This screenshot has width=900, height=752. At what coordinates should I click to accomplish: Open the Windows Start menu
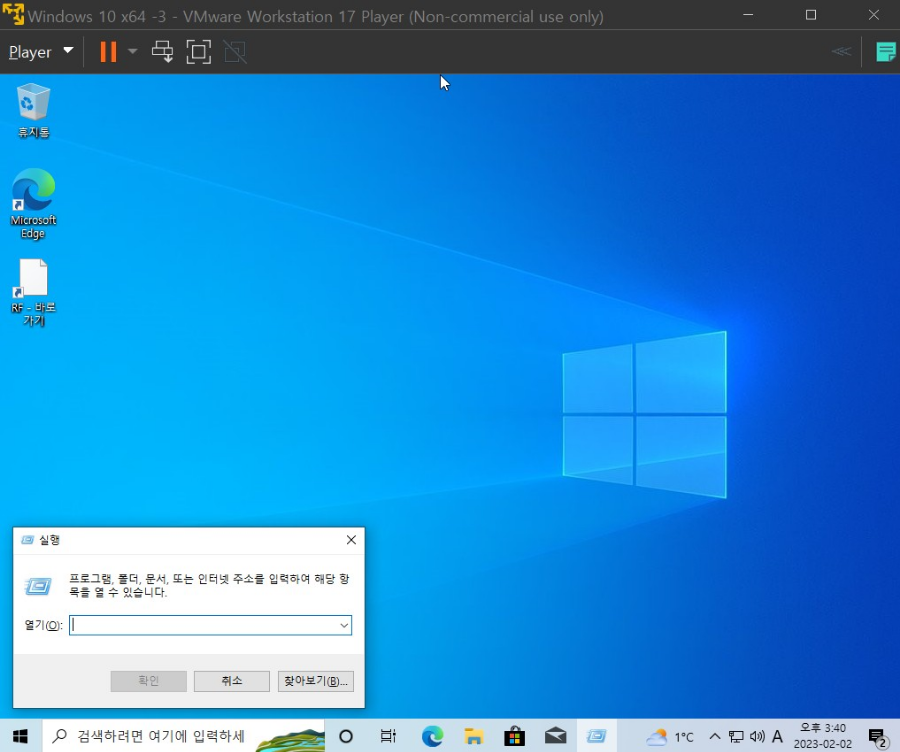[x=21, y=736]
